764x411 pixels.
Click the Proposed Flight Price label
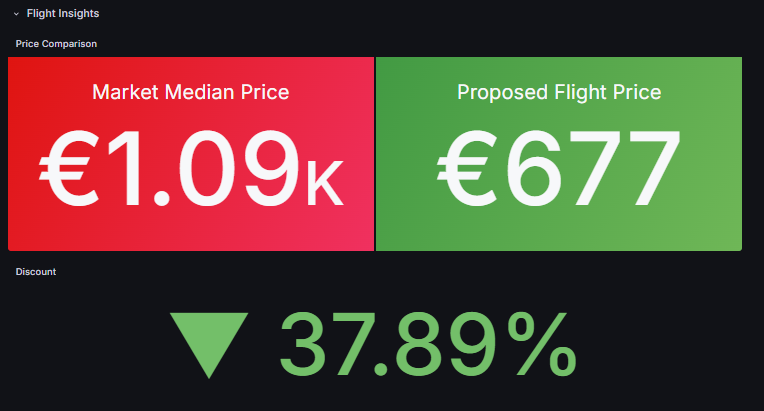pyautogui.click(x=558, y=92)
